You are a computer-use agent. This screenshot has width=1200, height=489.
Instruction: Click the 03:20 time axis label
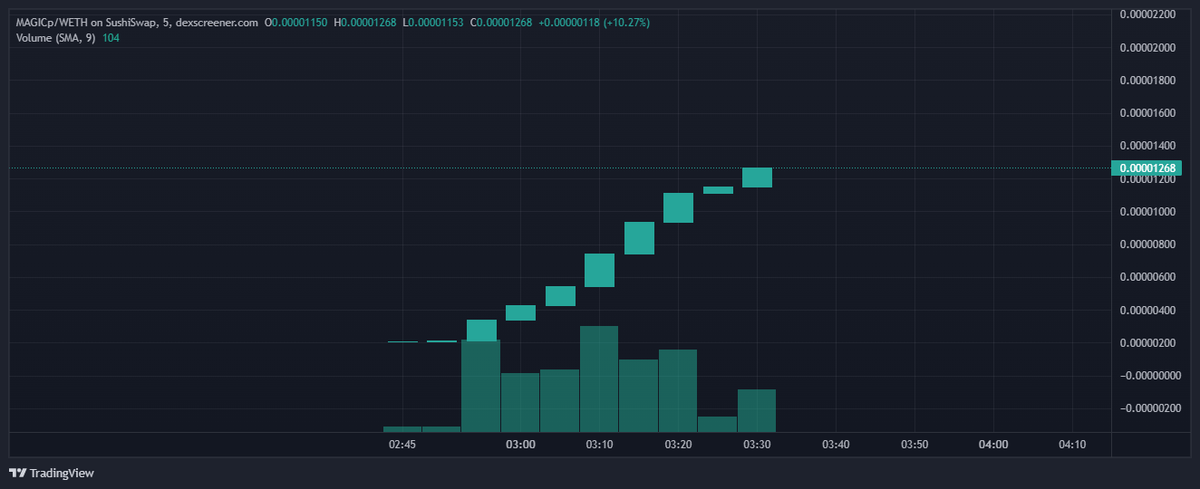point(678,444)
